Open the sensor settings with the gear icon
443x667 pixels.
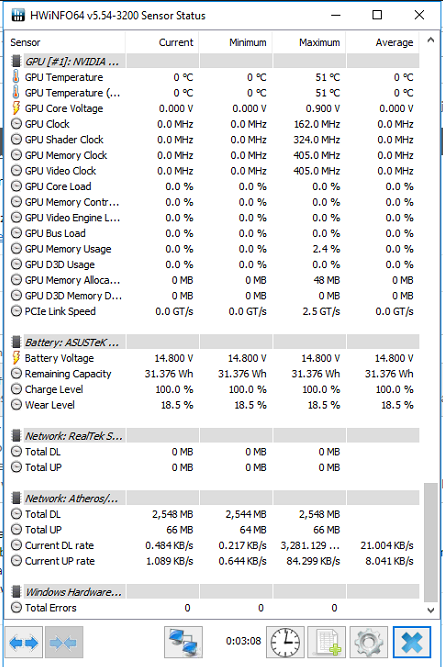pos(369,642)
